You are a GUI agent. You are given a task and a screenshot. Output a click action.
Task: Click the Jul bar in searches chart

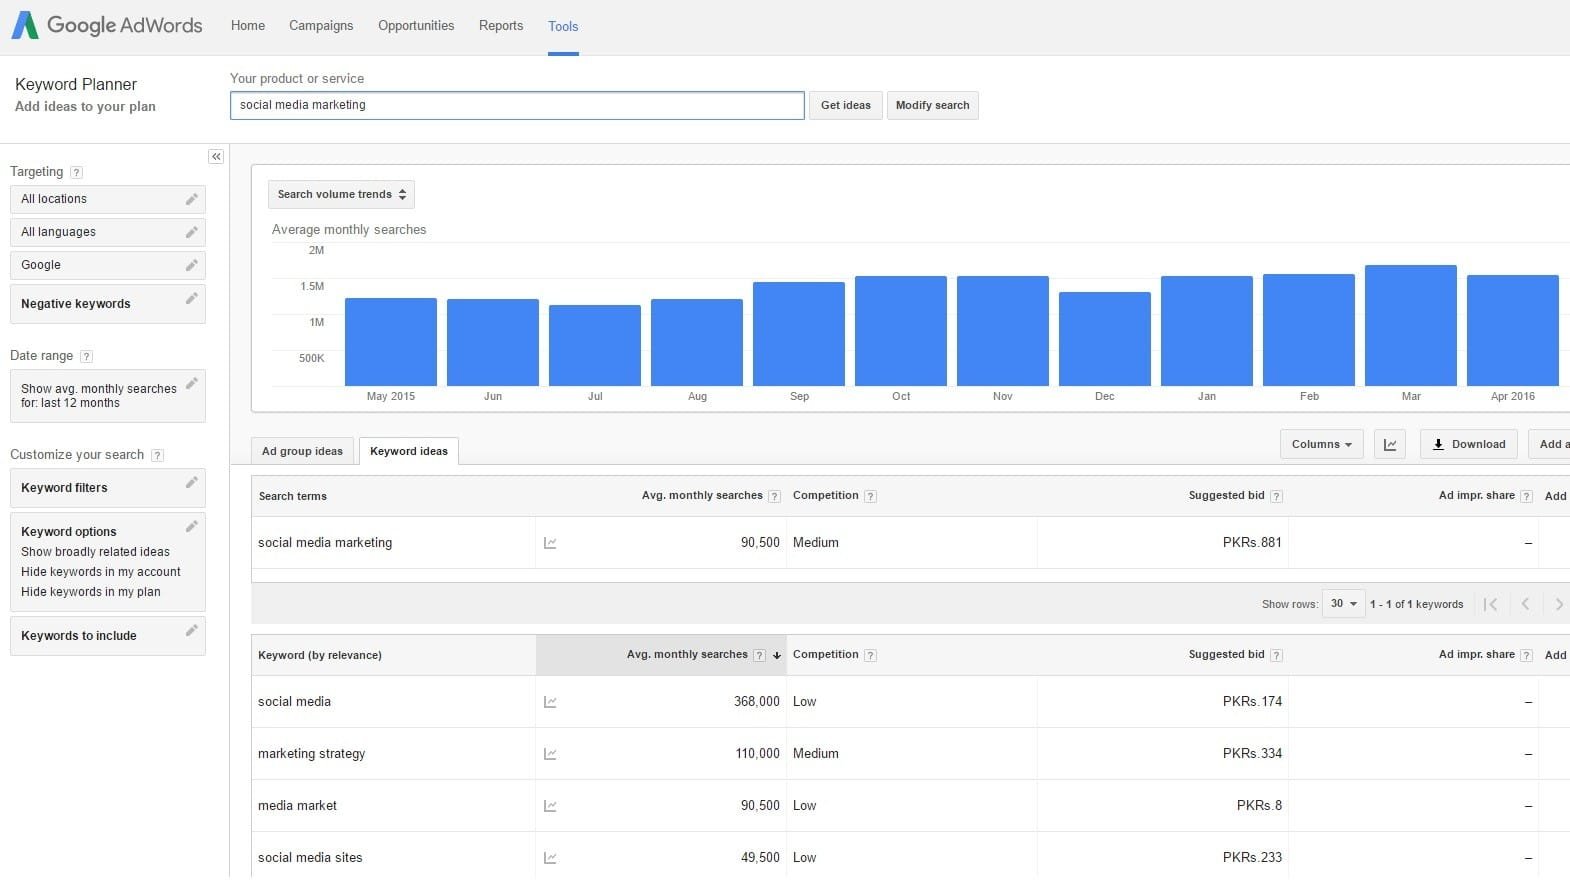pos(595,345)
